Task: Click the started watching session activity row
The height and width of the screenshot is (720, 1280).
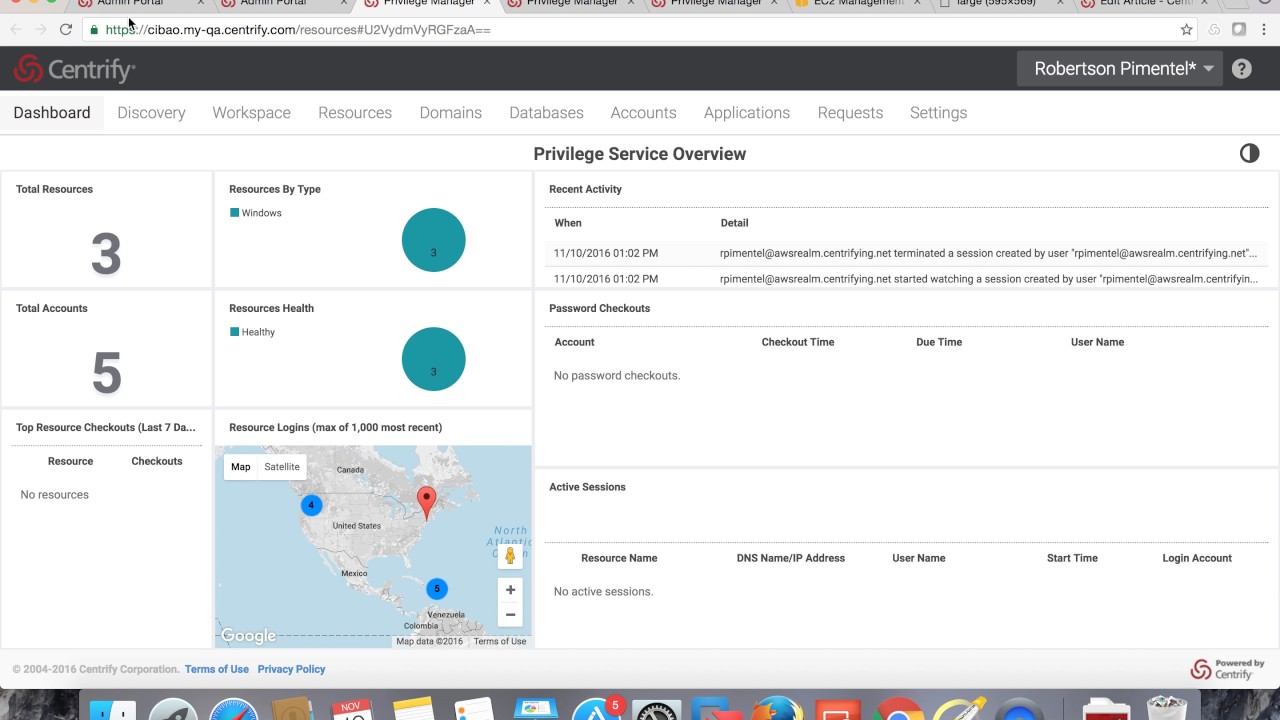Action: coord(905,279)
